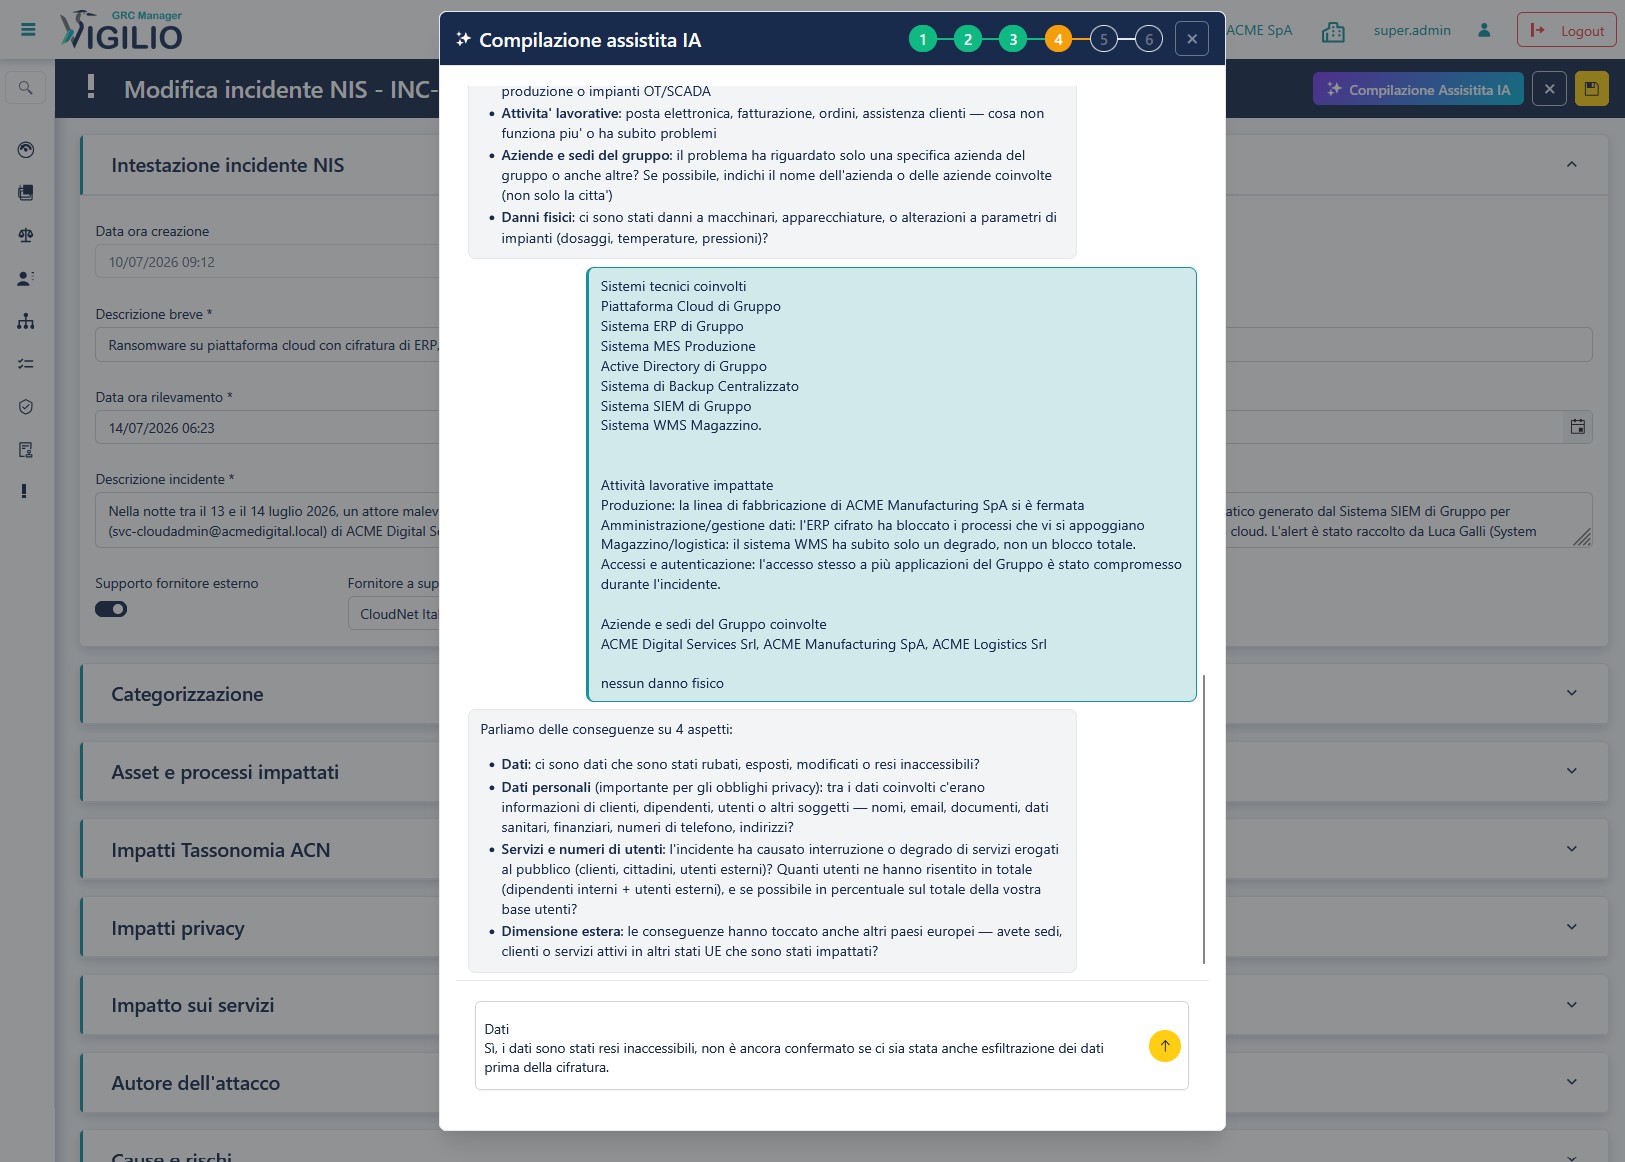Viewport: 1625px width, 1162px height.
Task: Click the 'Parliamo delle conseguenze su 4 aspetti' text
Action: coord(606,729)
